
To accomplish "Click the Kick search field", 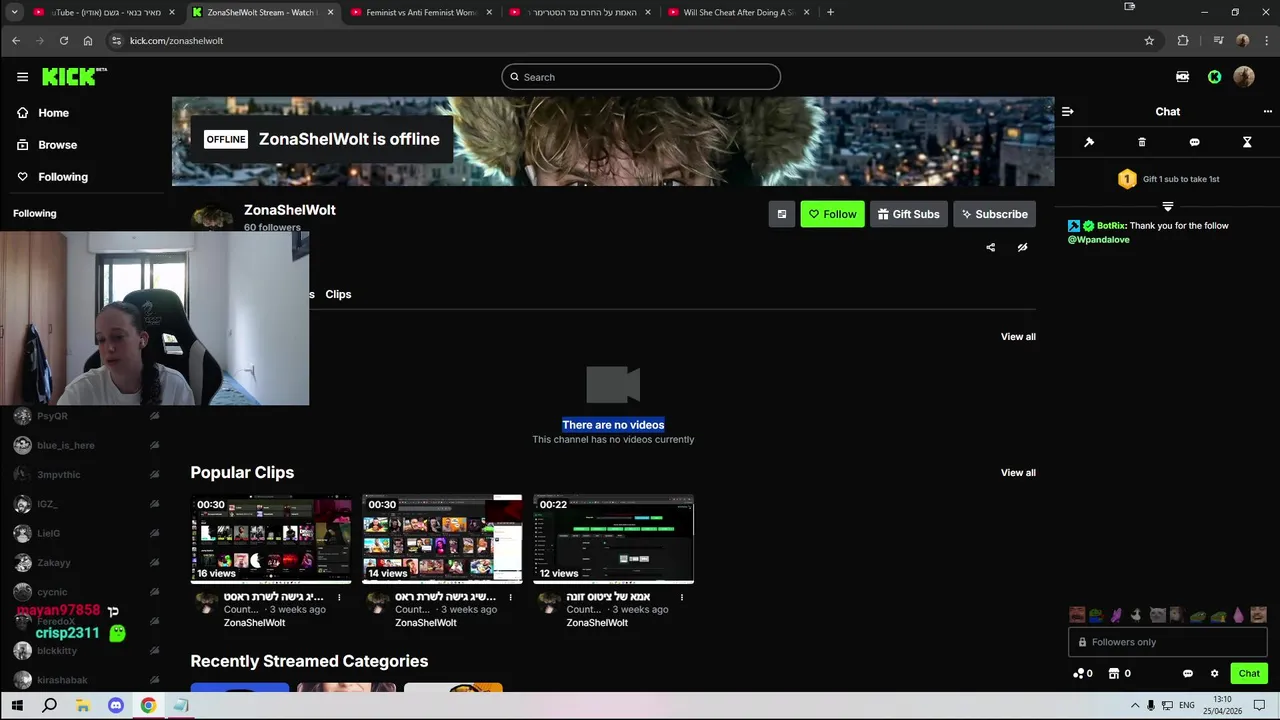I will [x=641, y=77].
